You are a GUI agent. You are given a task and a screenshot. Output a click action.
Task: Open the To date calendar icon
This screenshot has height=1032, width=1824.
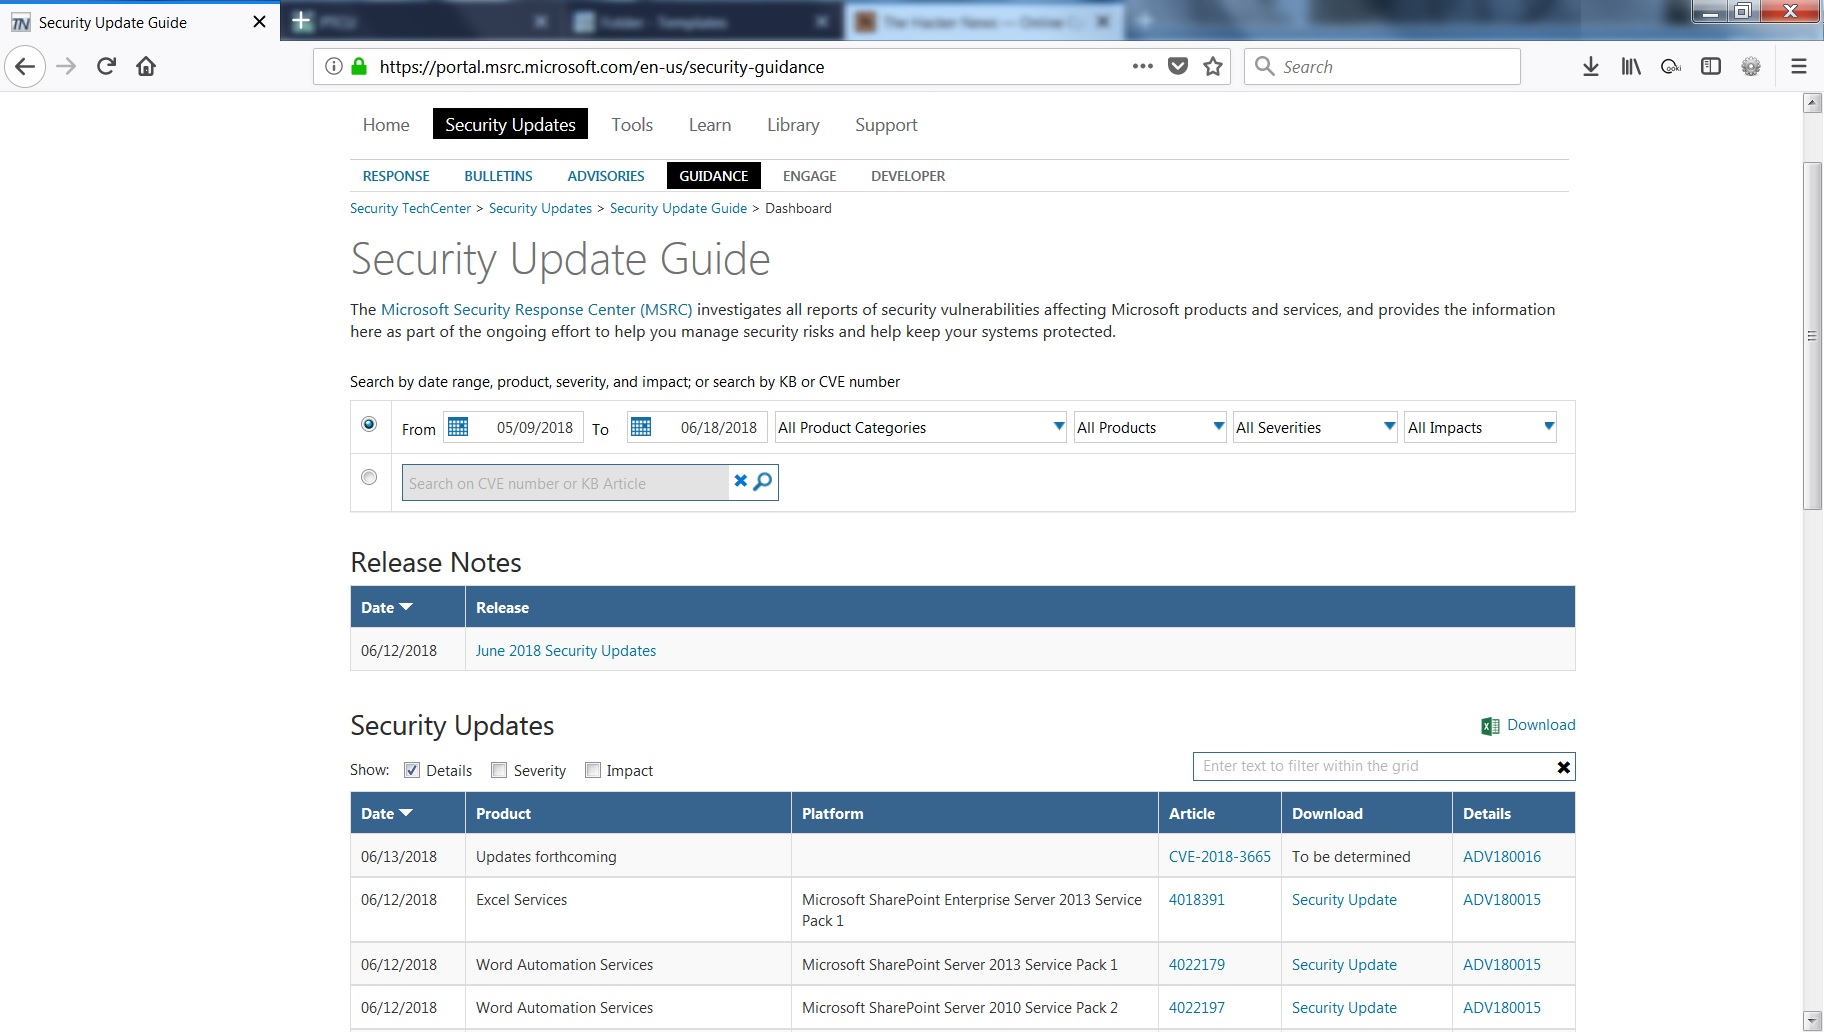tap(641, 427)
